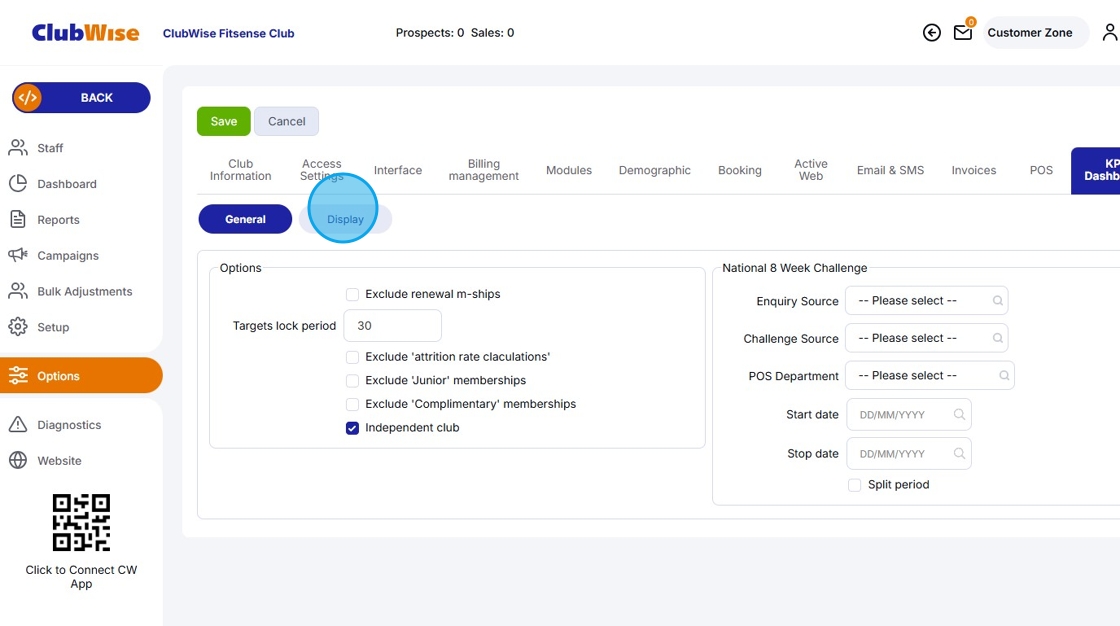Open the Enquiry Source dropdown

click(926, 301)
